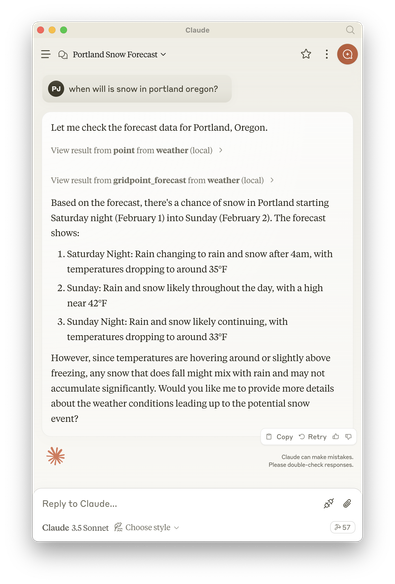Screen dimensions: 395x584
Task: Retry the response
Action: (x=313, y=437)
